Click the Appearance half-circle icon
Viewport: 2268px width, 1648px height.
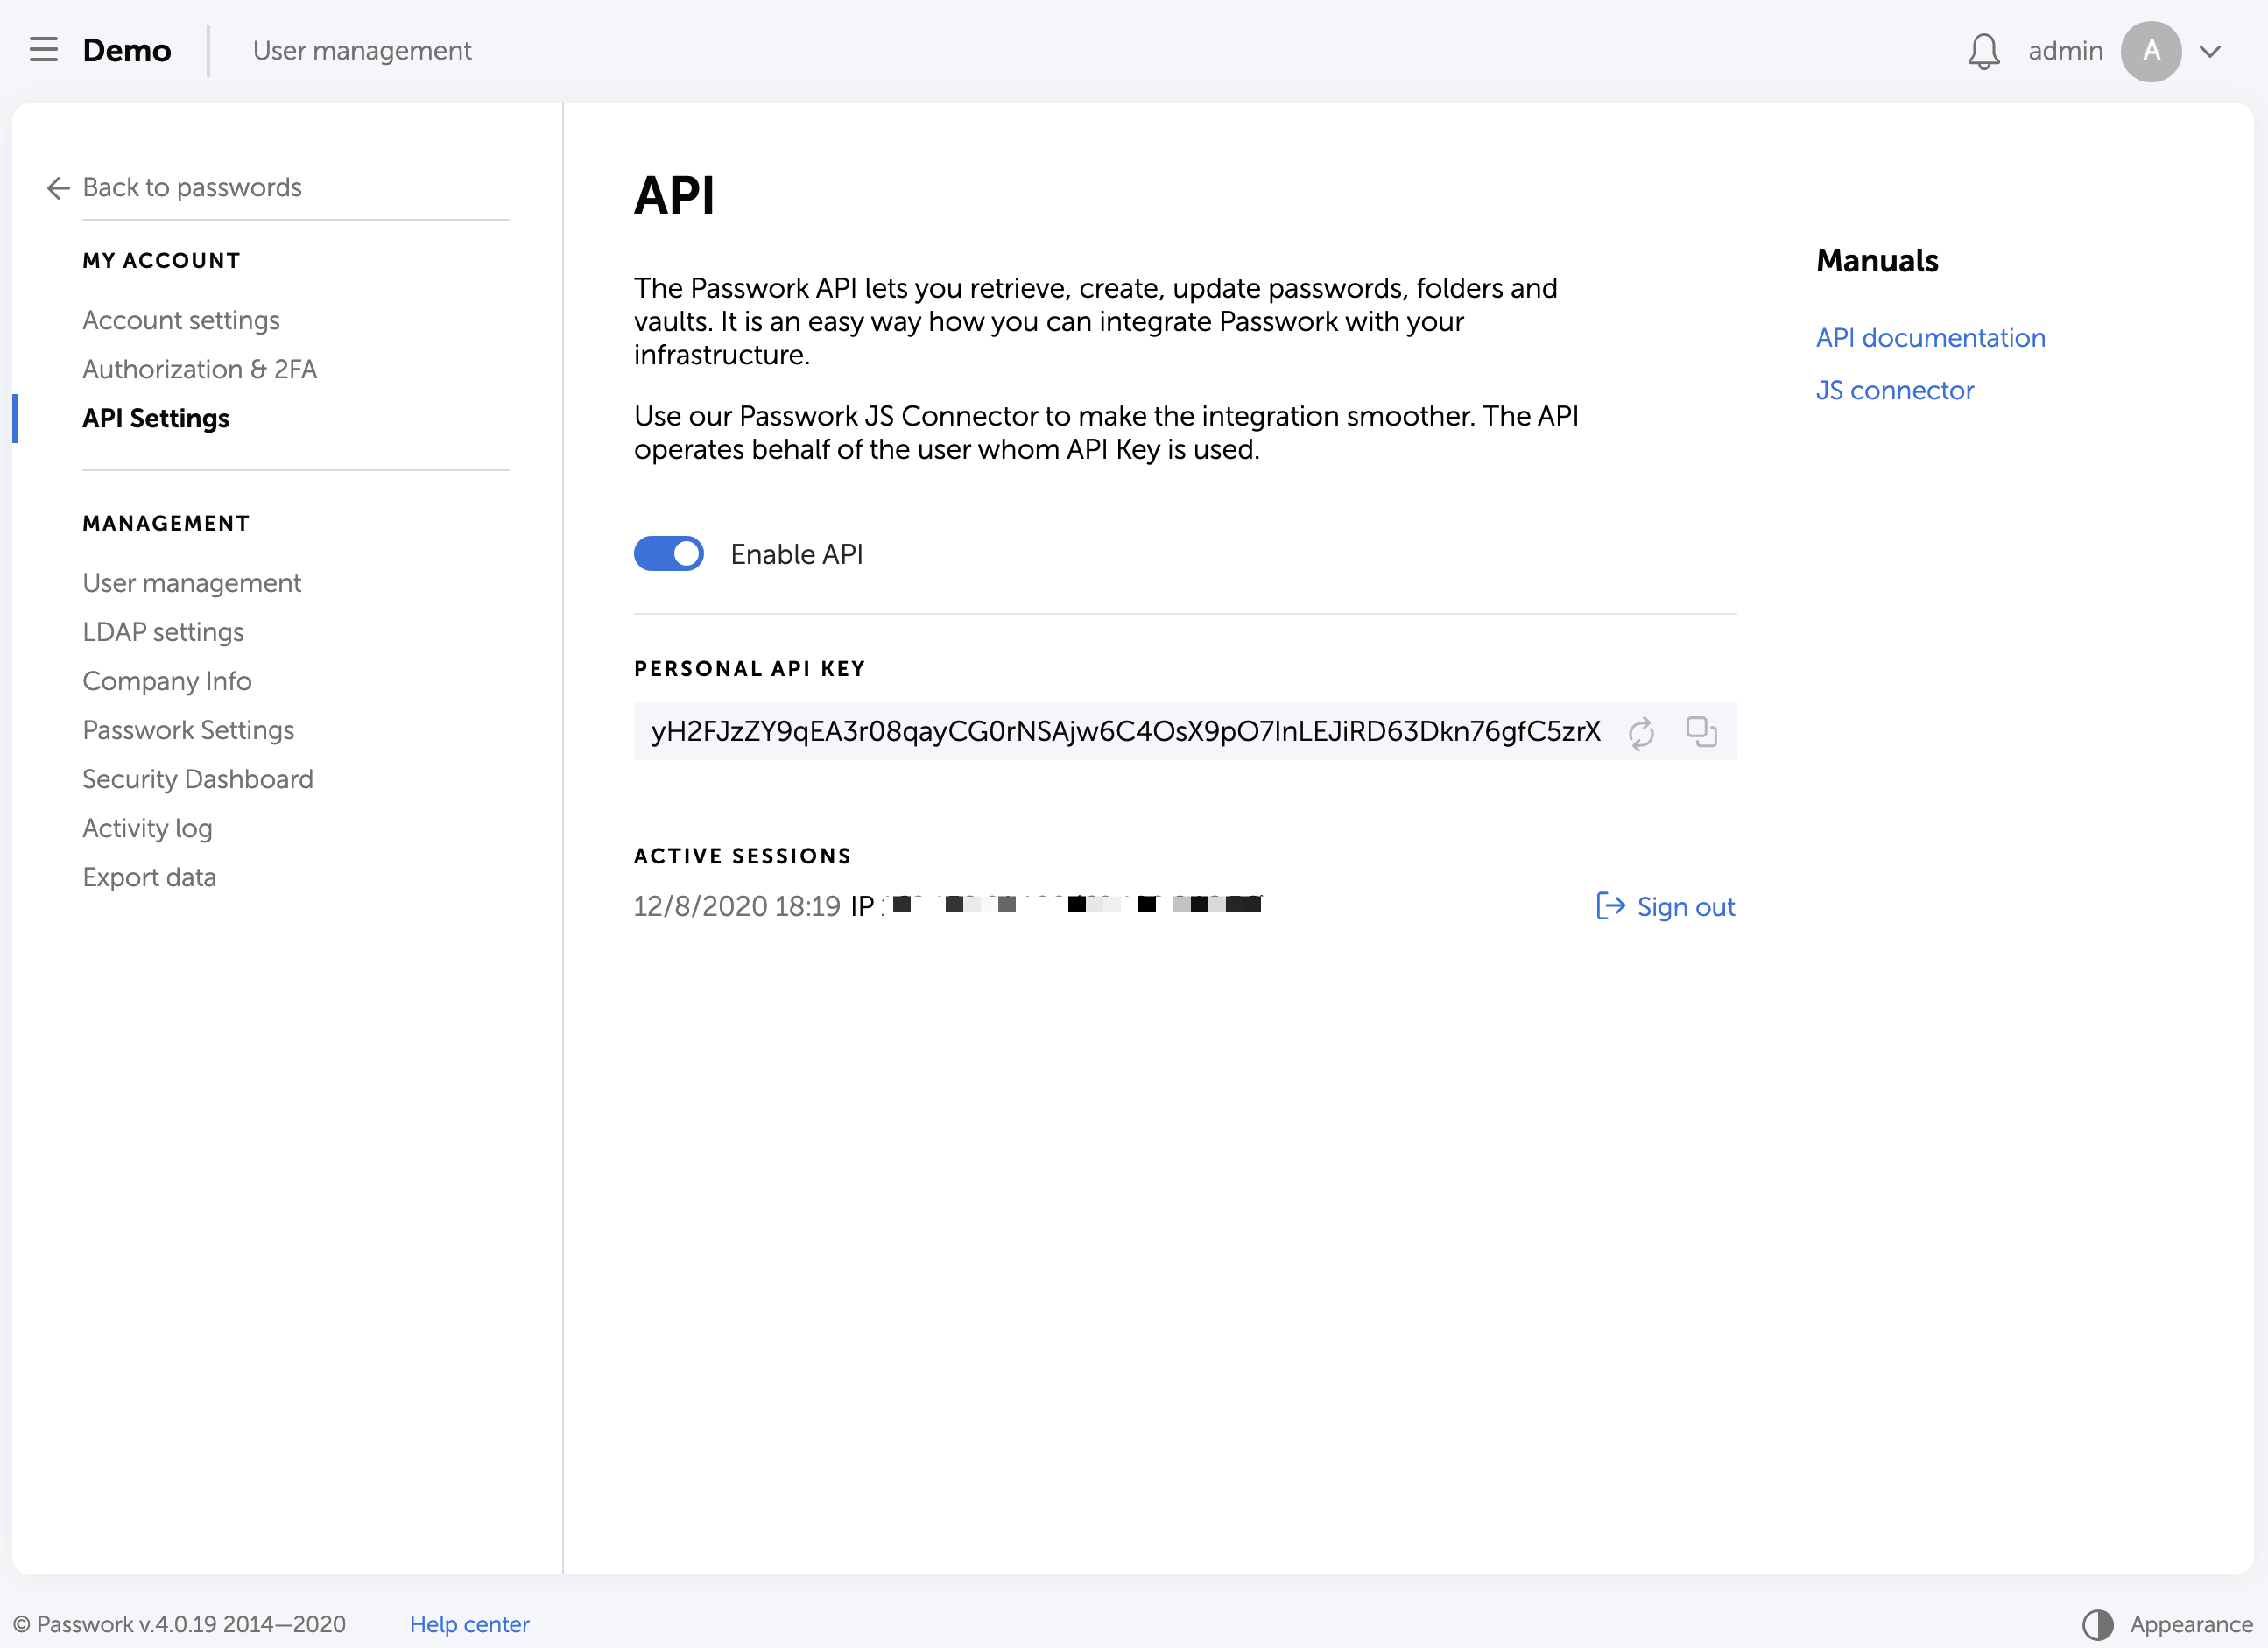(x=2097, y=1624)
